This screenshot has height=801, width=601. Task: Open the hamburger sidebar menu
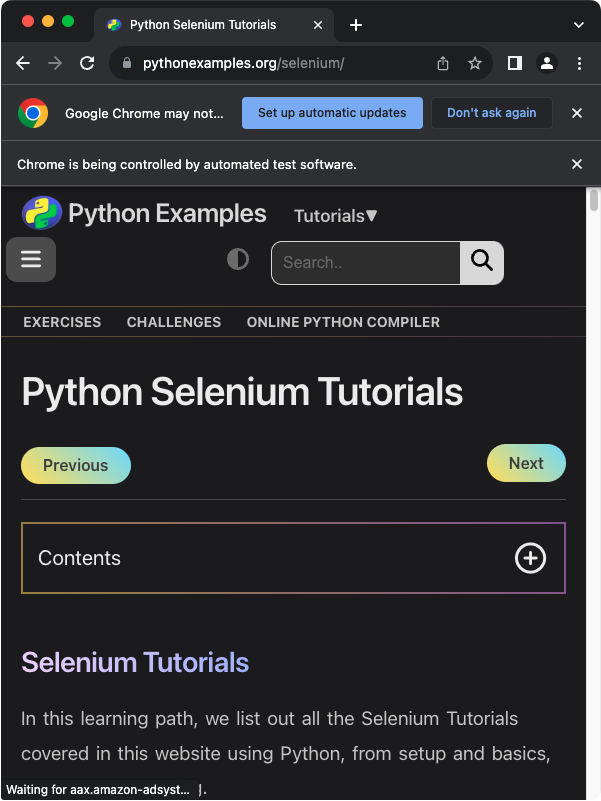(31, 259)
